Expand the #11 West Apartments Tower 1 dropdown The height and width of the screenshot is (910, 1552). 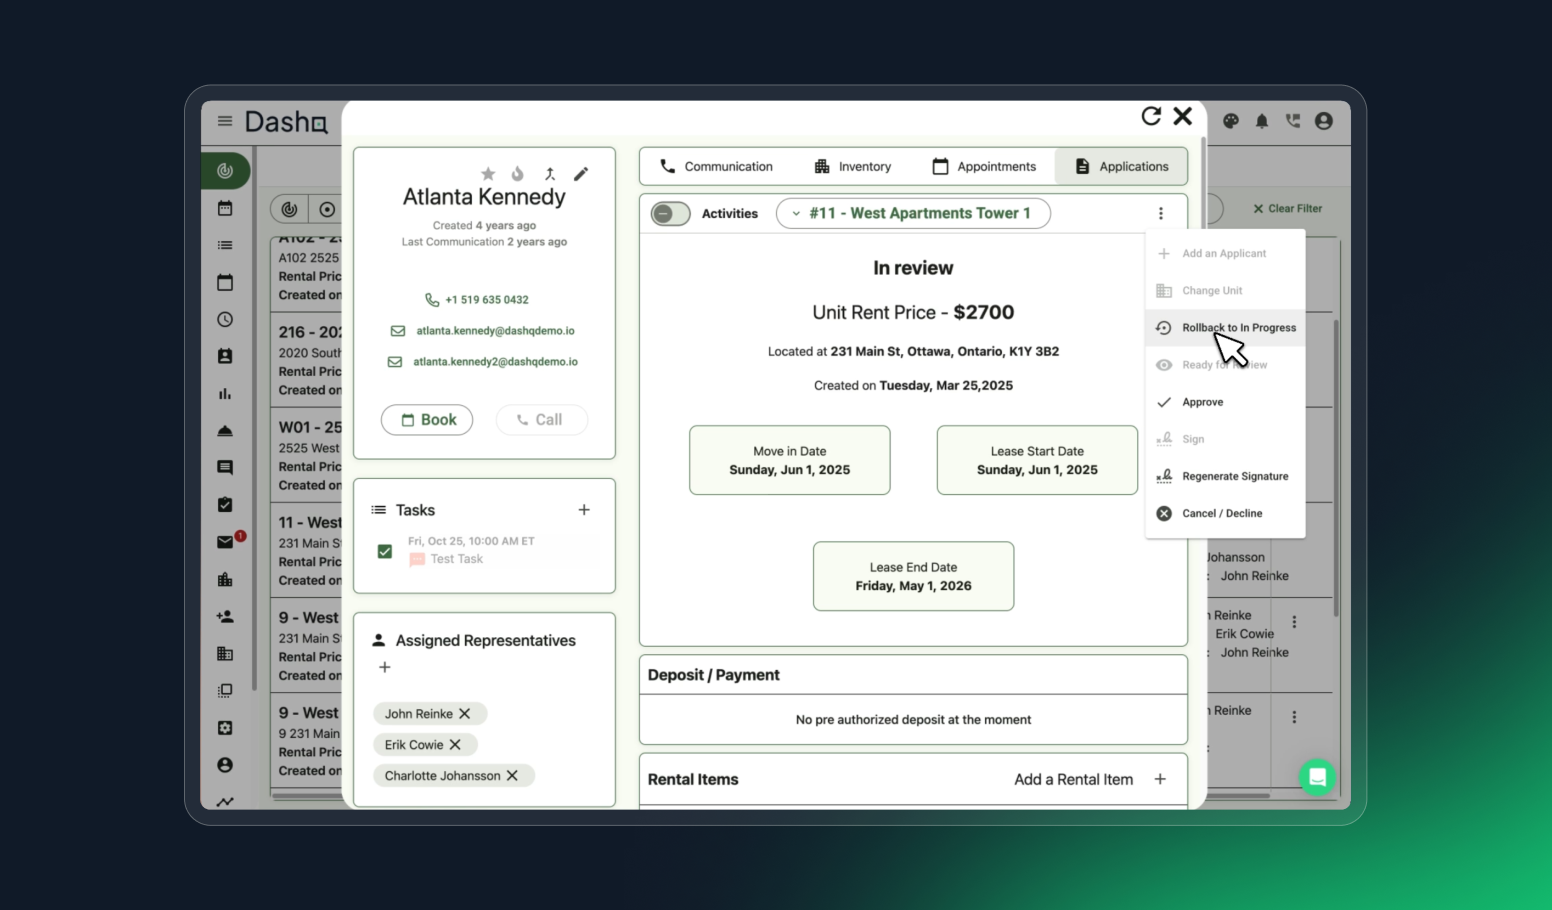[x=912, y=213]
